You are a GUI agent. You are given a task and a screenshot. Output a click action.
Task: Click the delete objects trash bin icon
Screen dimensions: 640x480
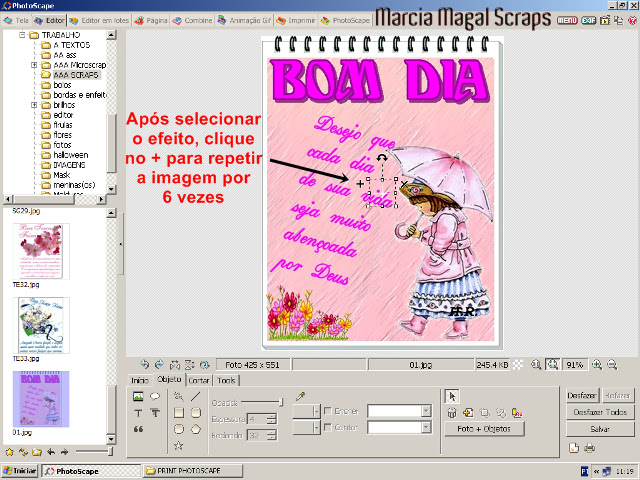point(451,413)
